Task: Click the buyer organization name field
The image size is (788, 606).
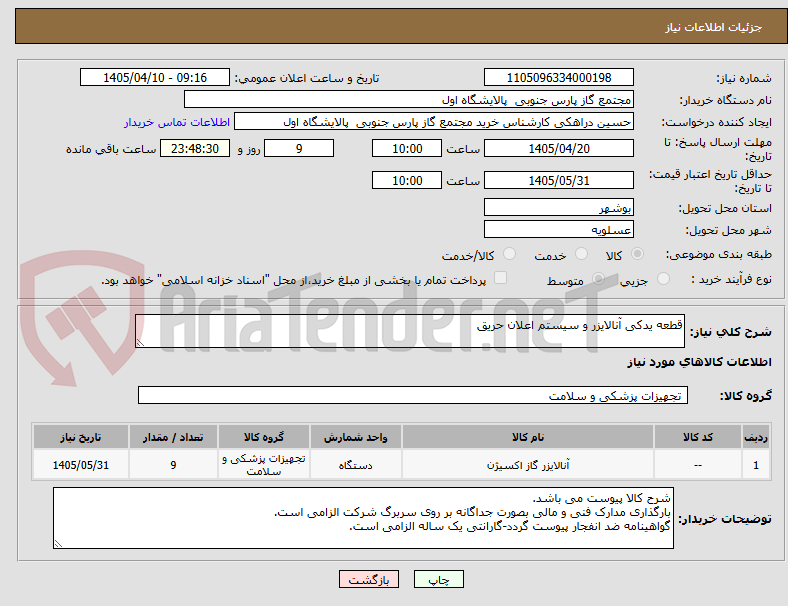Action: [409, 99]
